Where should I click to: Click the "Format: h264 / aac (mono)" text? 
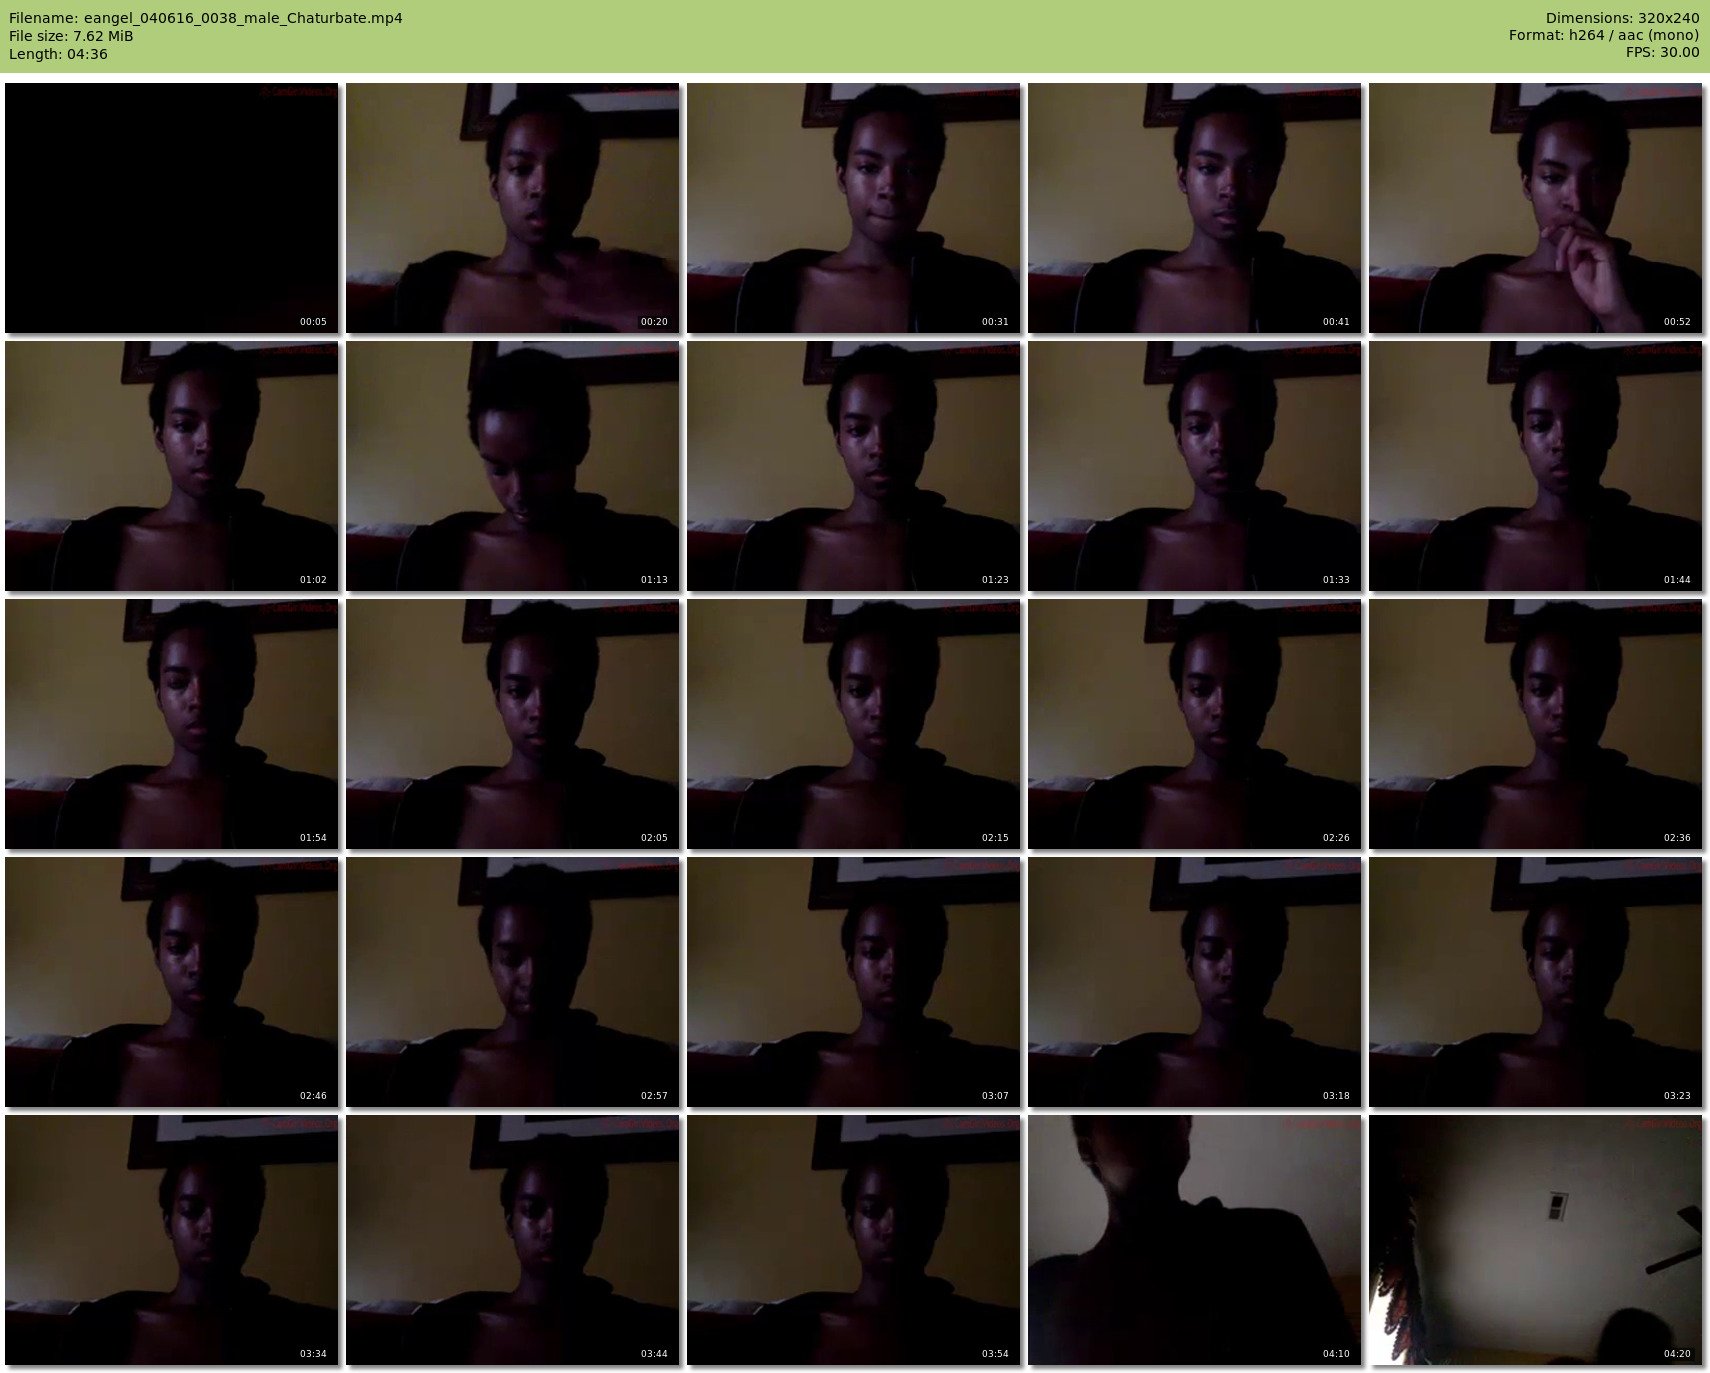tap(1604, 36)
